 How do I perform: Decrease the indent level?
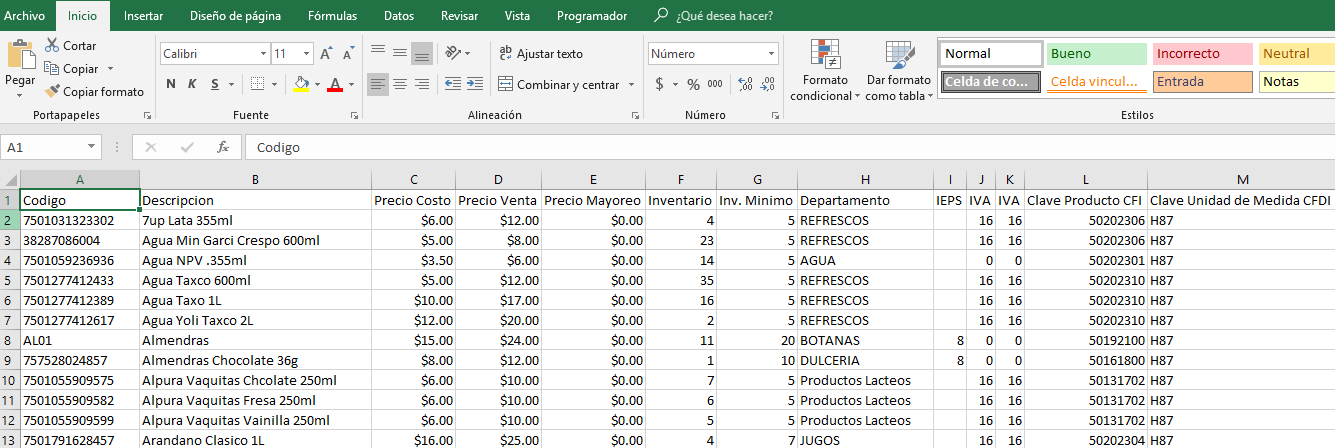[x=451, y=84]
